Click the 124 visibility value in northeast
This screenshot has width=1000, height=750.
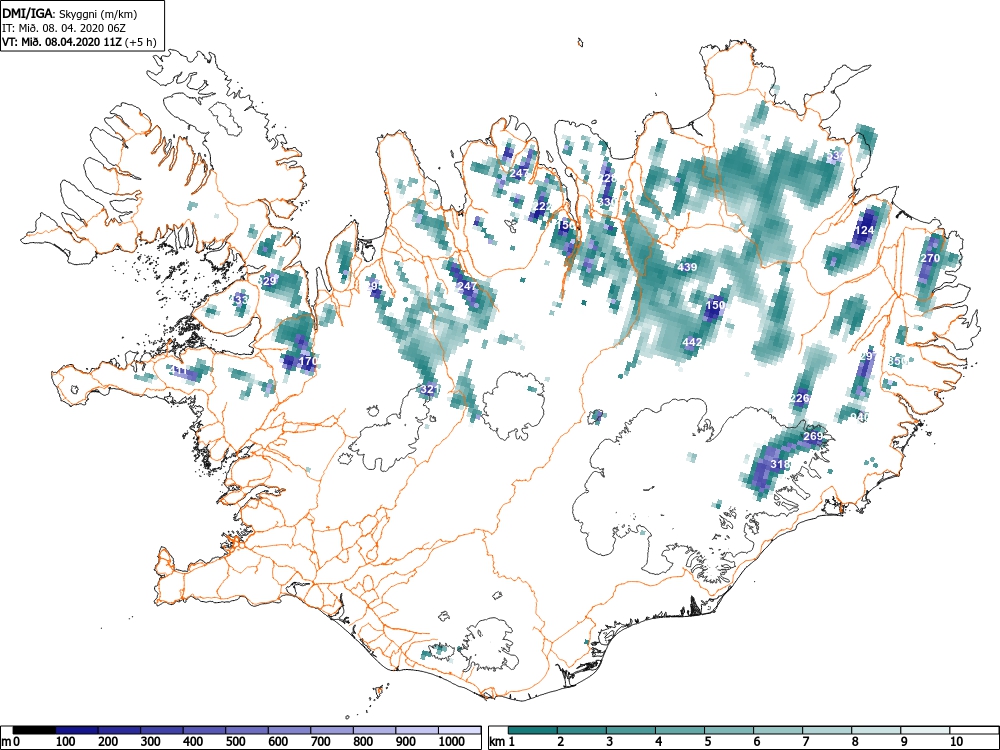(864, 230)
